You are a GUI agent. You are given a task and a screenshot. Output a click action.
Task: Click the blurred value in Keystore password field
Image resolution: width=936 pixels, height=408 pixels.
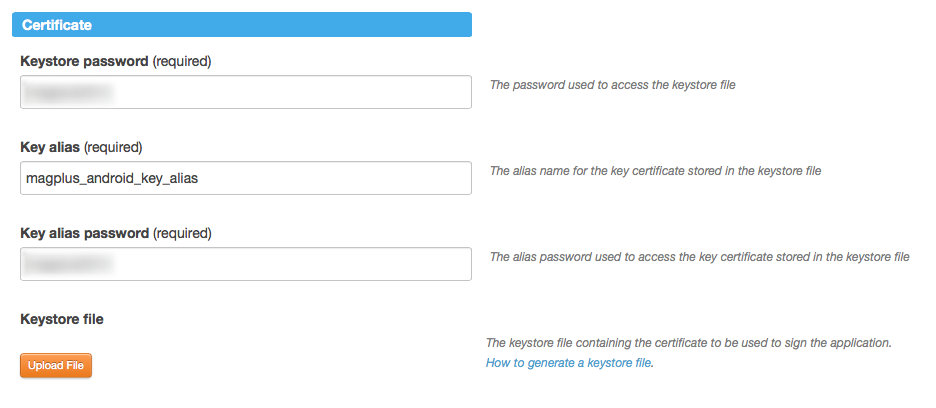tap(68, 93)
